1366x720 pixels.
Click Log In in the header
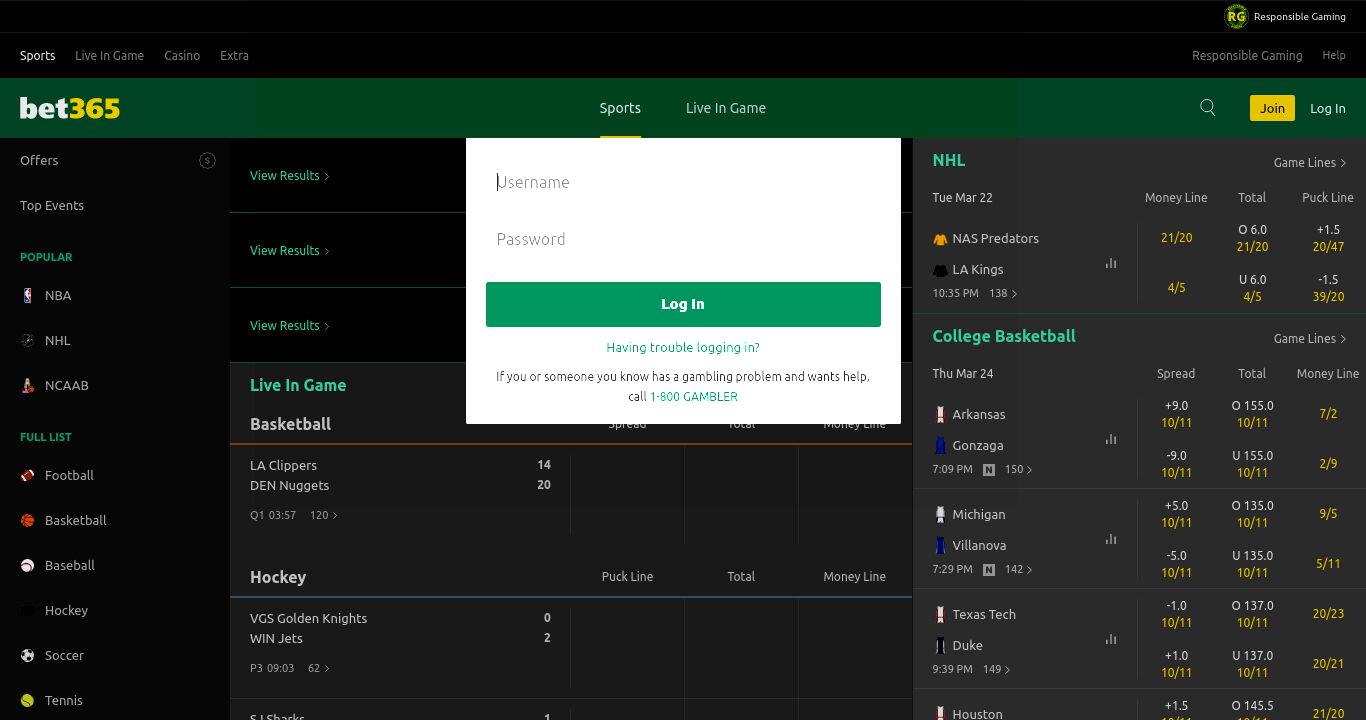1328,108
